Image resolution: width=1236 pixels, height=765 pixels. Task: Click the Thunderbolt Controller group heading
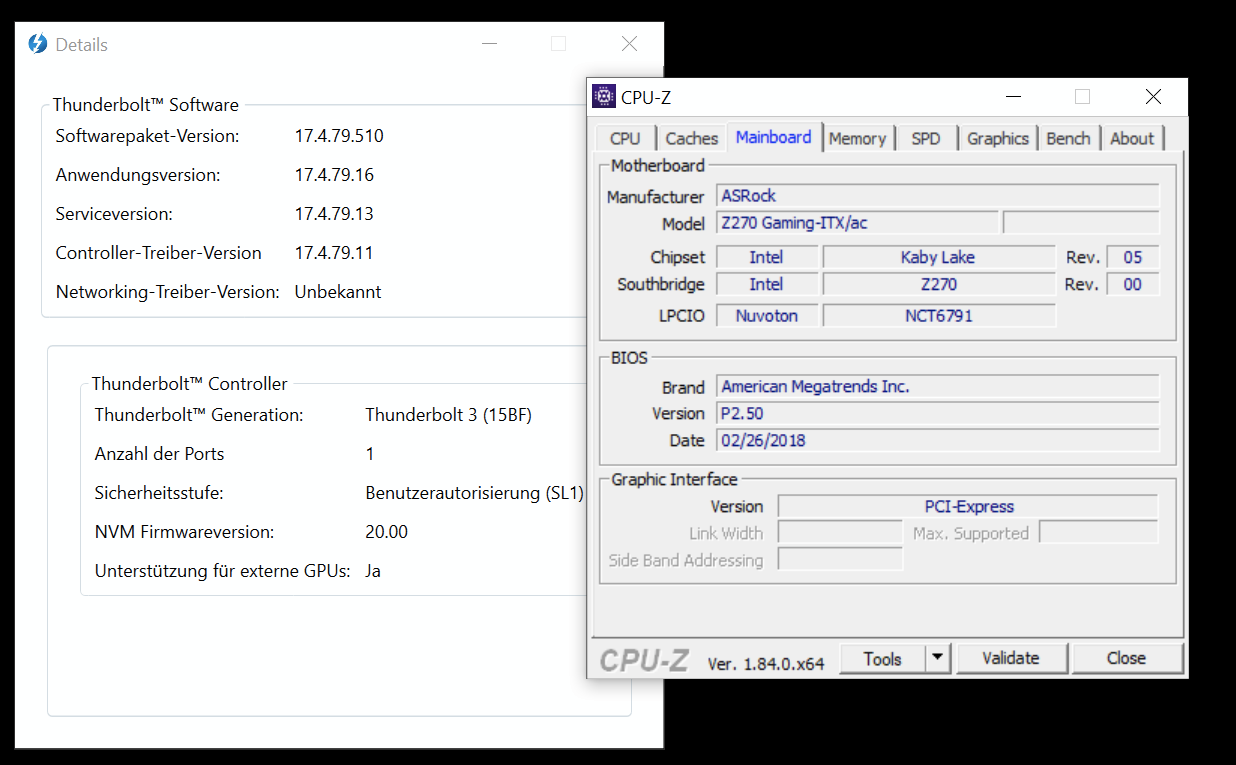[x=190, y=384]
